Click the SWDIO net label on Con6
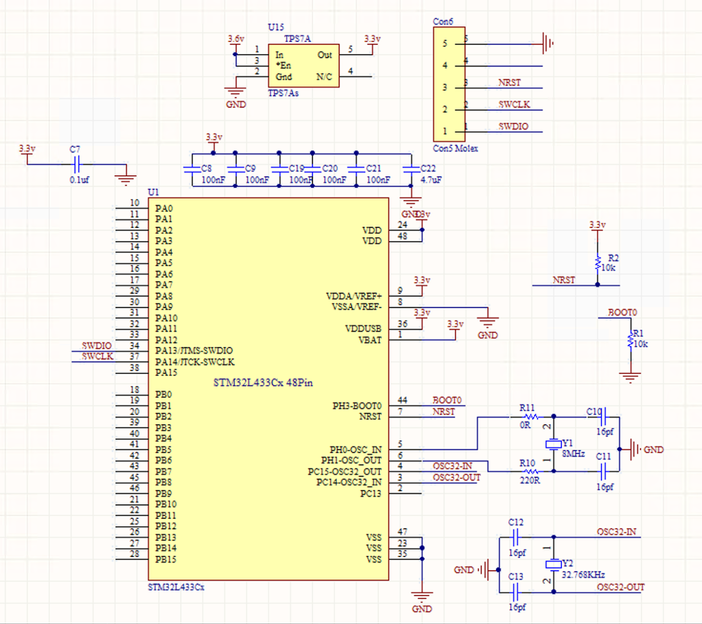Viewport: 702px width, 624px height. 514,126
